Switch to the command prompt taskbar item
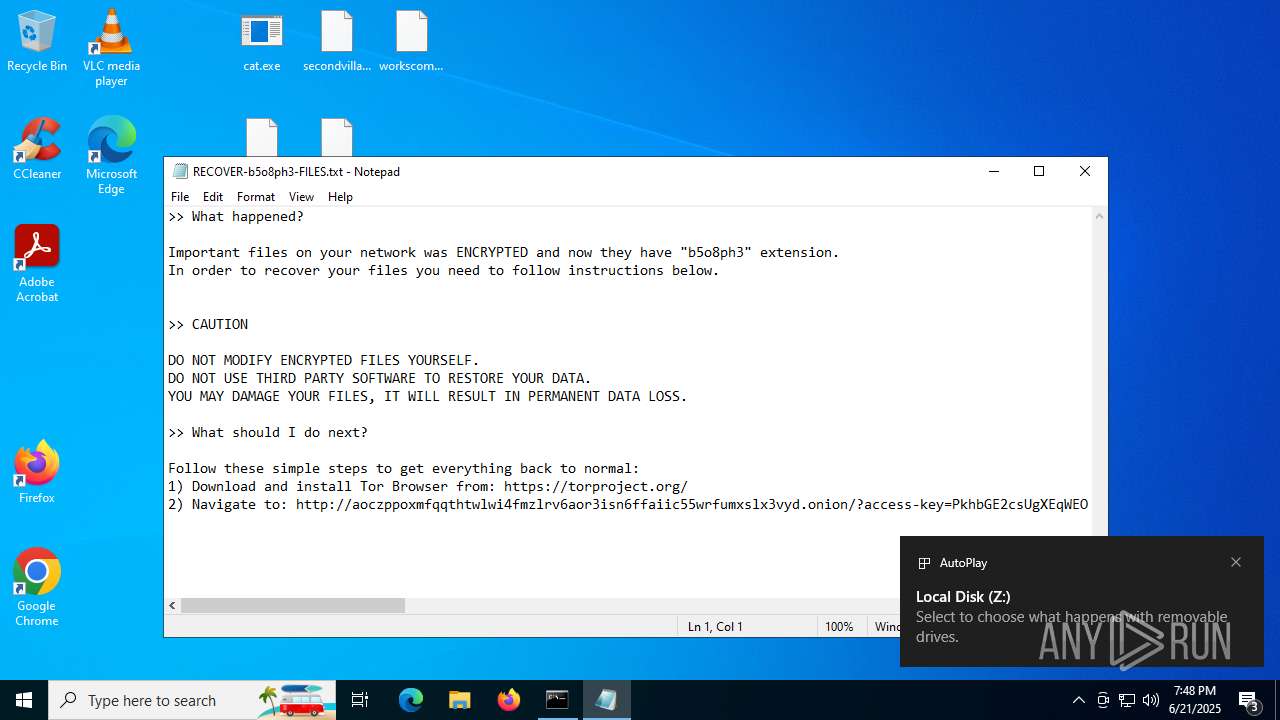Image resolution: width=1280 pixels, height=720 pixels. click(557, 700)
